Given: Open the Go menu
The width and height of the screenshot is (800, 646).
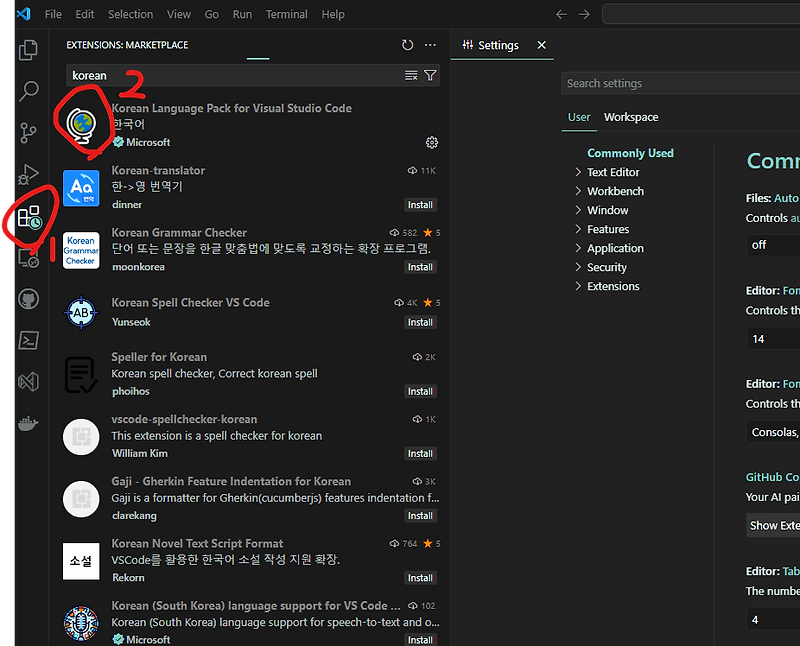Looking at the screenshot, I should pyautogui.click(x=212, y=14).
